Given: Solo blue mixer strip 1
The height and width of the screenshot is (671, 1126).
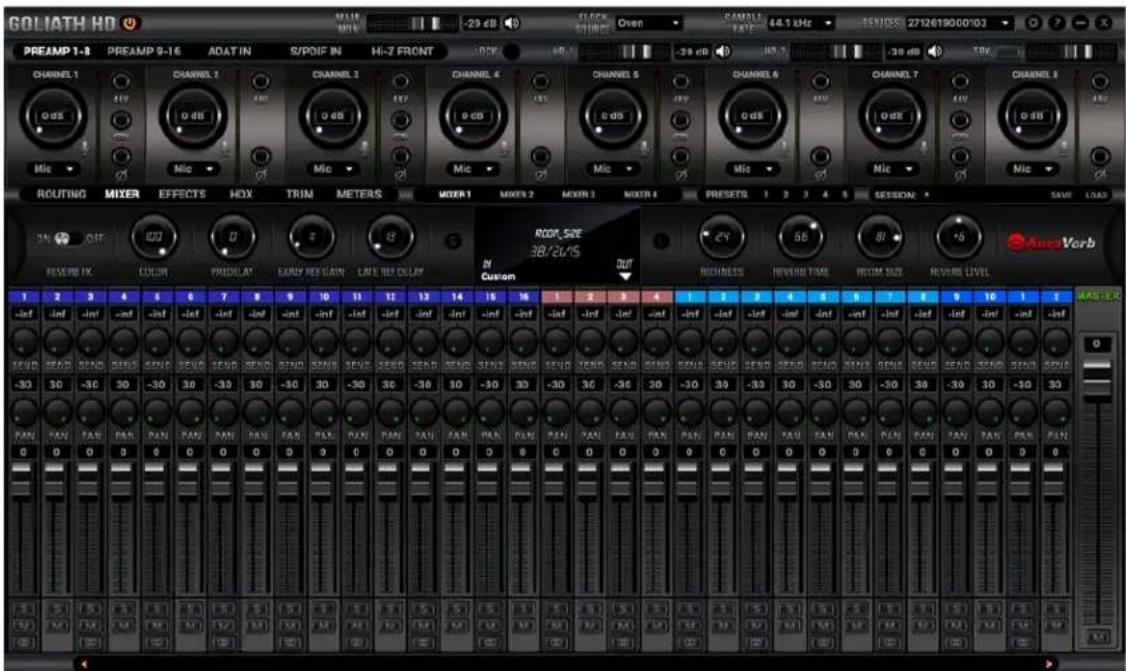Looking at the screenshot, I should 24,609.
